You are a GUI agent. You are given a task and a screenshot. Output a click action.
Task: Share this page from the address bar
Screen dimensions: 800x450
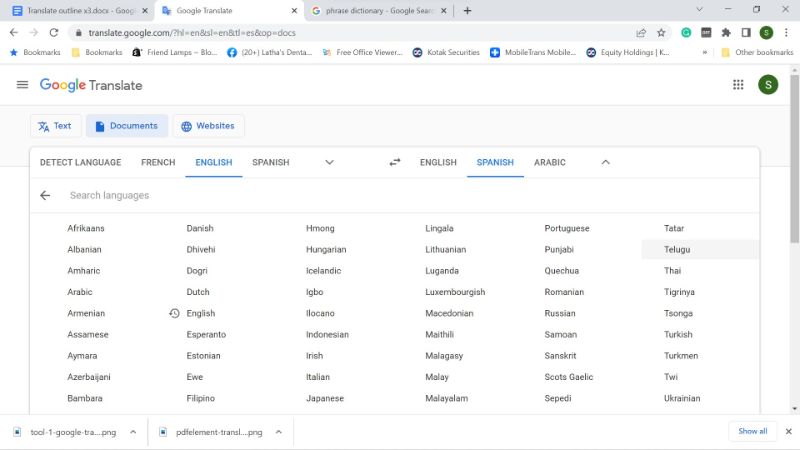(x=641, y=33)
